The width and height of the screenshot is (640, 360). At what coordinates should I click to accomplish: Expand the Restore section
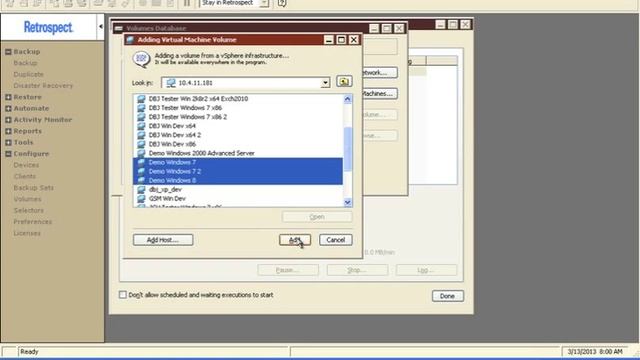[x=8, y=97]
